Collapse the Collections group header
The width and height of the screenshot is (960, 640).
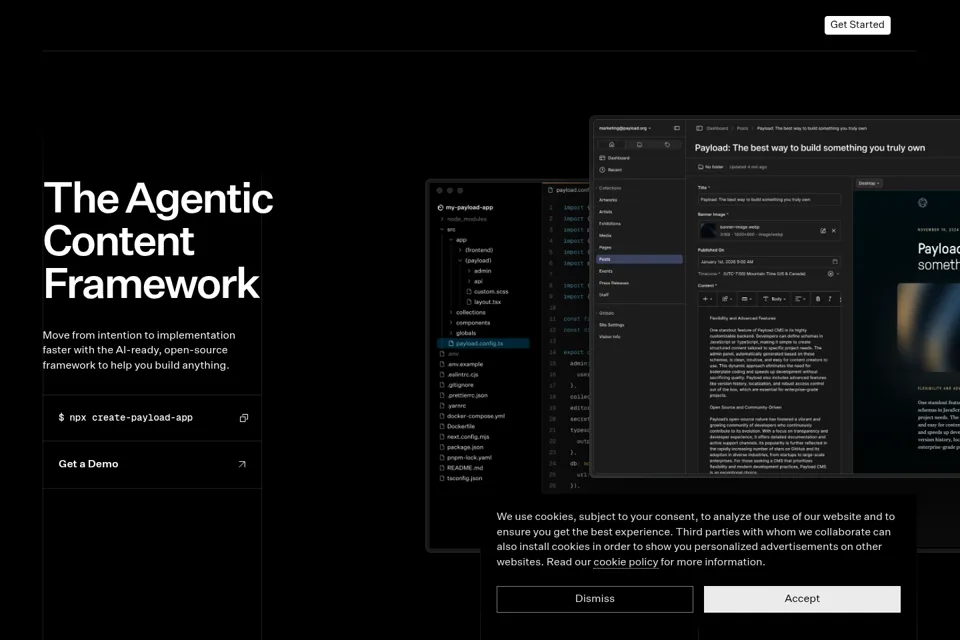click(x=609, y=188)
